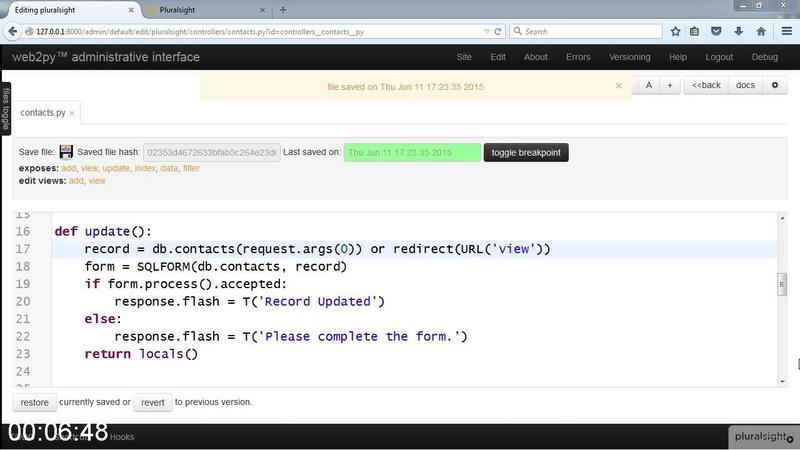
Task: Close the Editing pluralsight browser tab
Action: point(131,10)
